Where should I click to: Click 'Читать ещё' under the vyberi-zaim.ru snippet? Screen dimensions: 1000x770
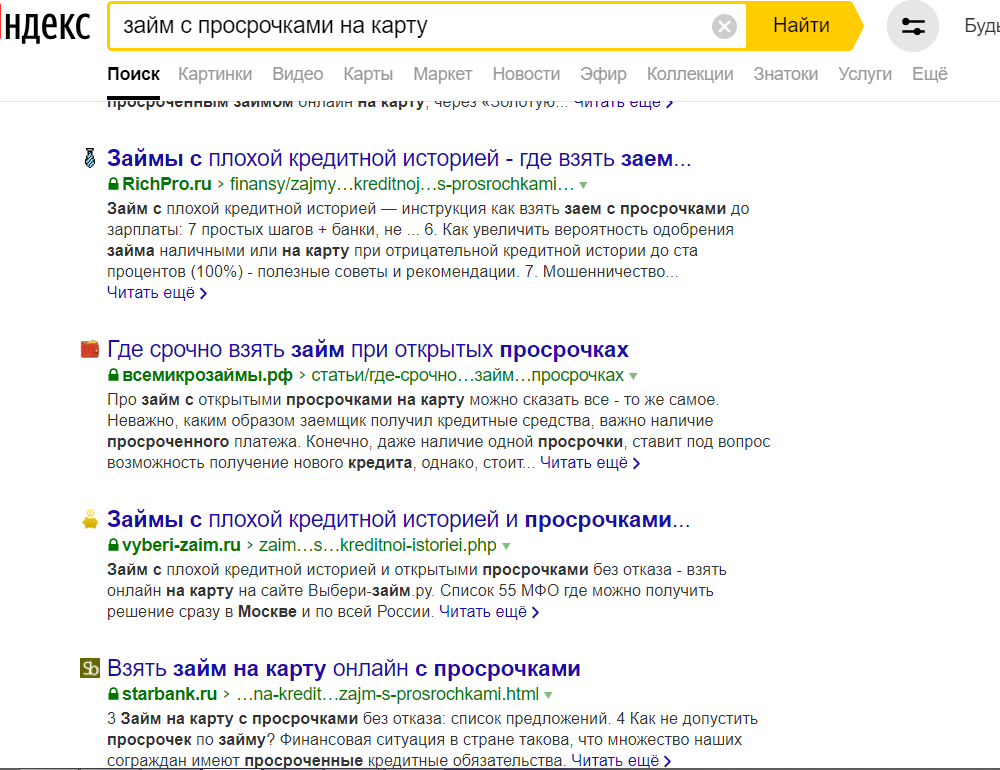pyautogui.click(x=489, y=612)
